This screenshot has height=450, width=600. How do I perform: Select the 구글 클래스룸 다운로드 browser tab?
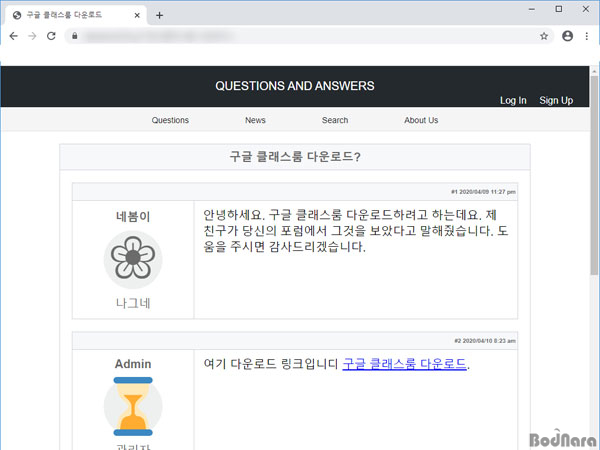tap(76, 15)
